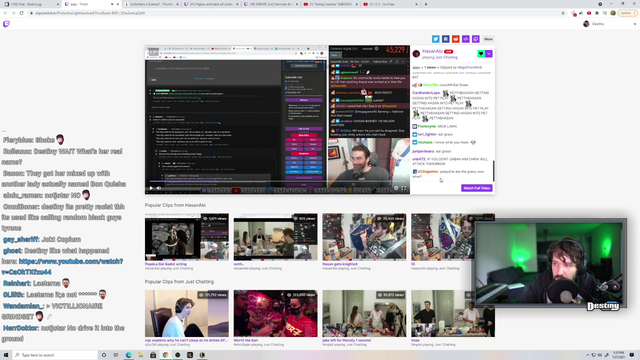Open the Windows notification center
This screenshot has width=640, height=360.
pos(632,355)
